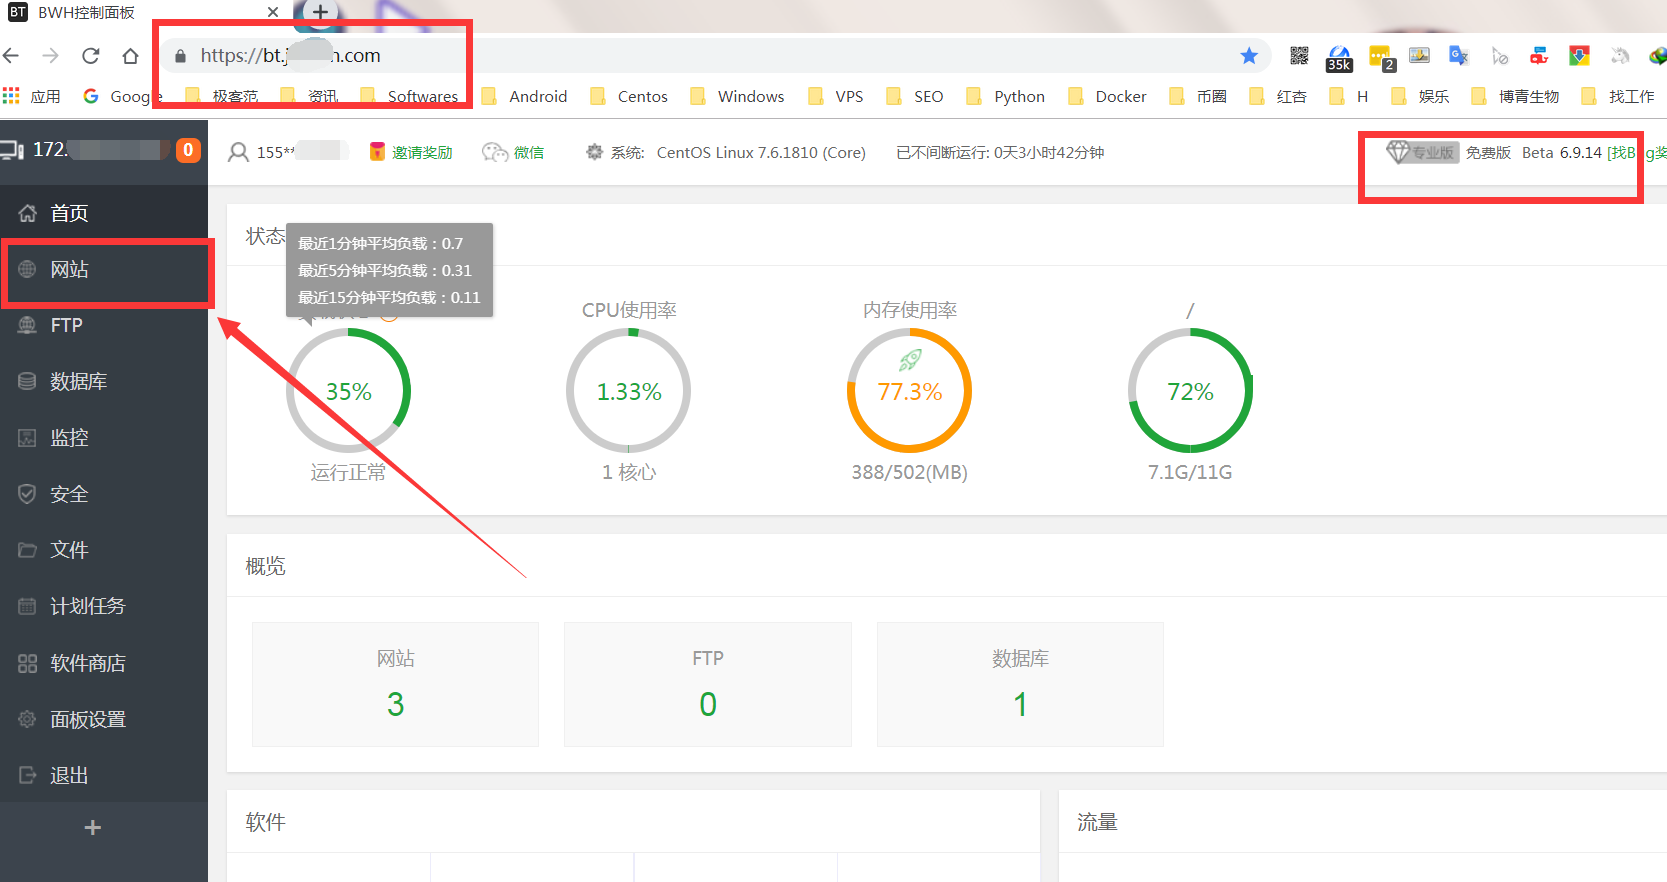Click the orange notification badge showing 0
The width and height of the screenshot is (1667, 882).
[x=188, y=150]
